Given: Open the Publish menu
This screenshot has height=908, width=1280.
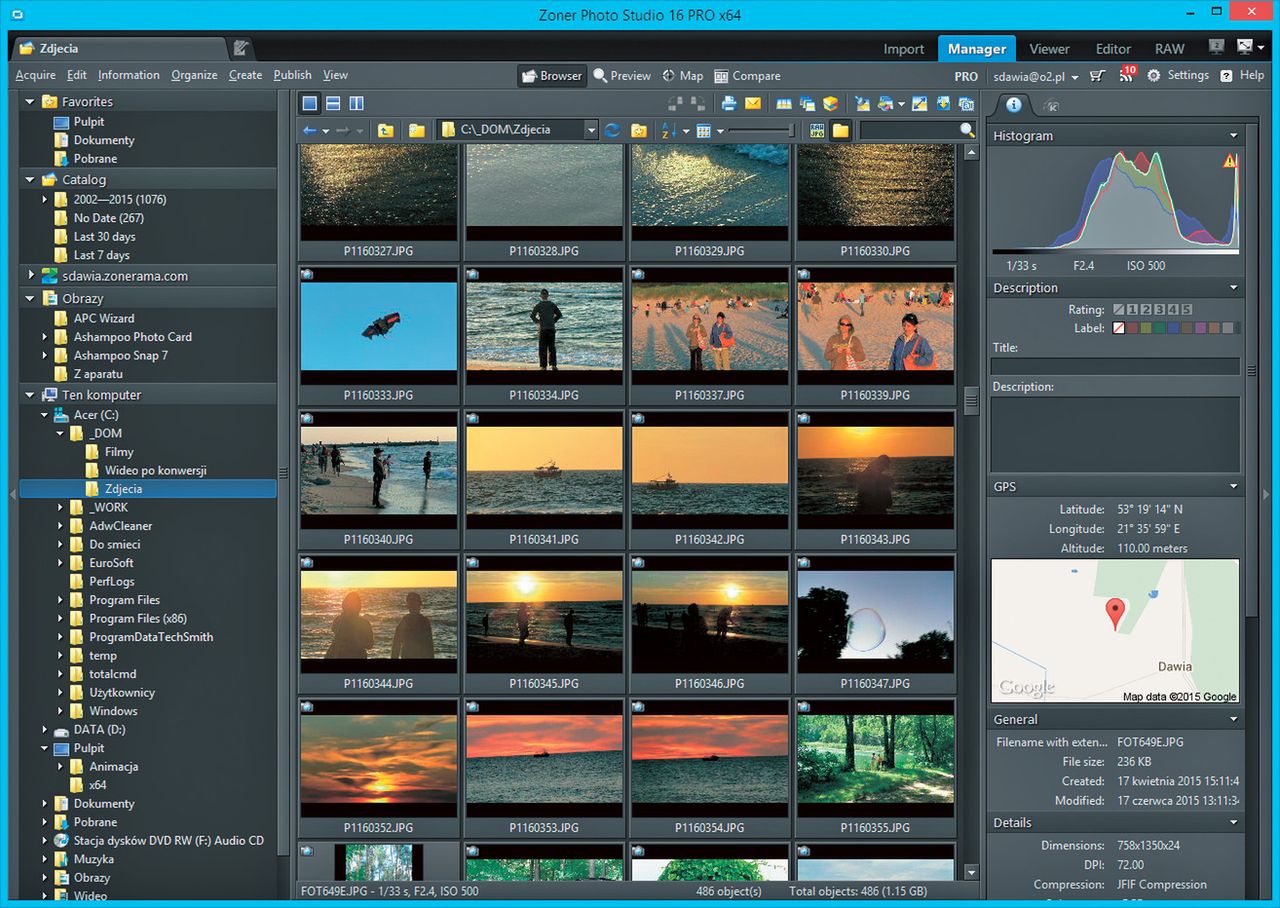Looking at the screenshot, I should [292, 75].
